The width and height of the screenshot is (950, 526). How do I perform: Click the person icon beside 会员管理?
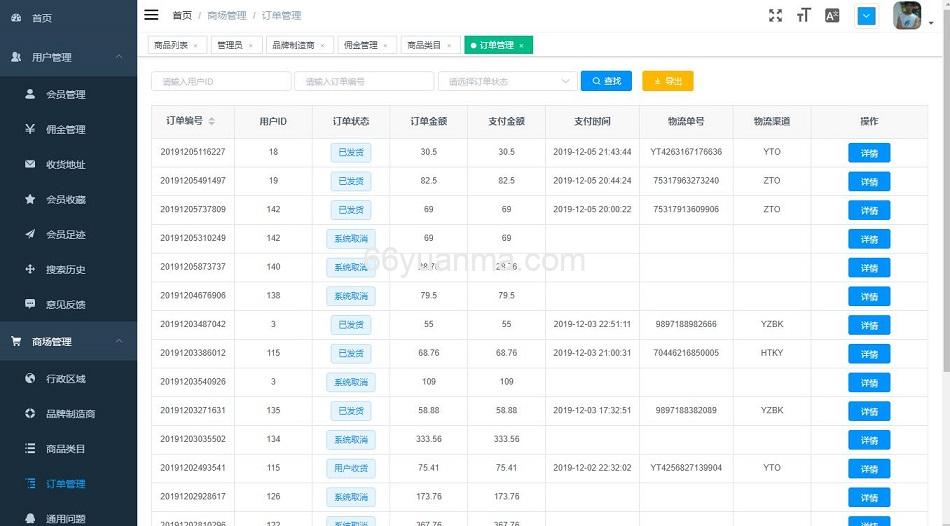pyautogui.click(x=30, y=94)
